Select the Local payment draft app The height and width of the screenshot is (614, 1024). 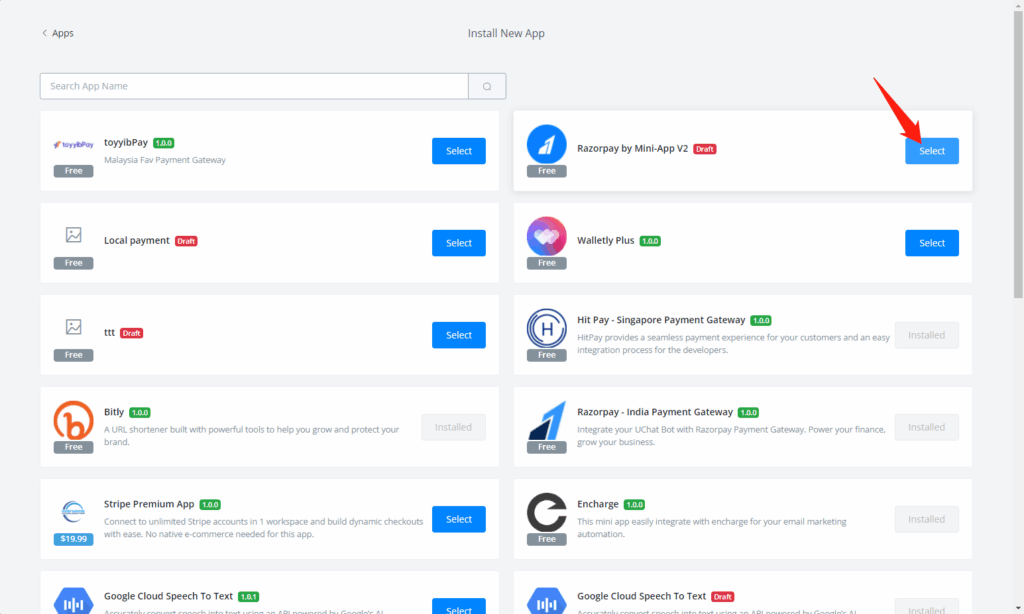[459, 243]
